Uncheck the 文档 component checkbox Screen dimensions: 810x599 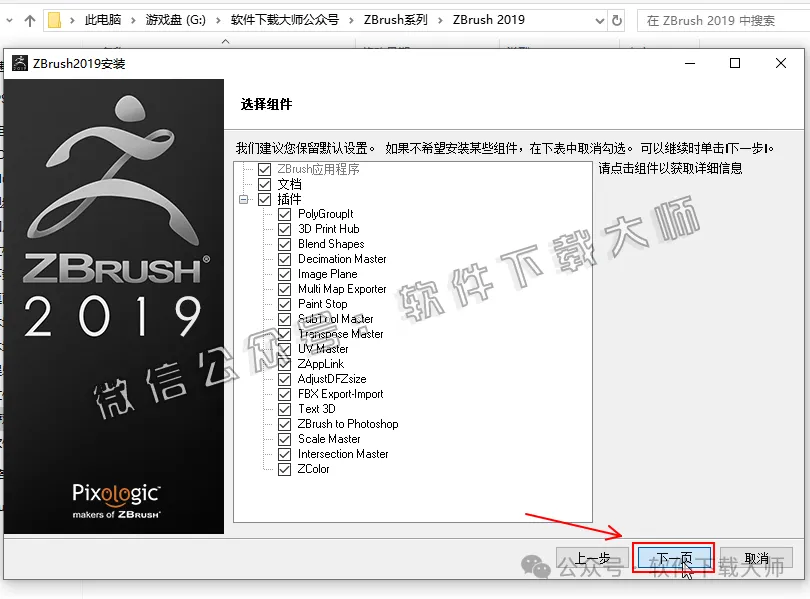point(265,184)
